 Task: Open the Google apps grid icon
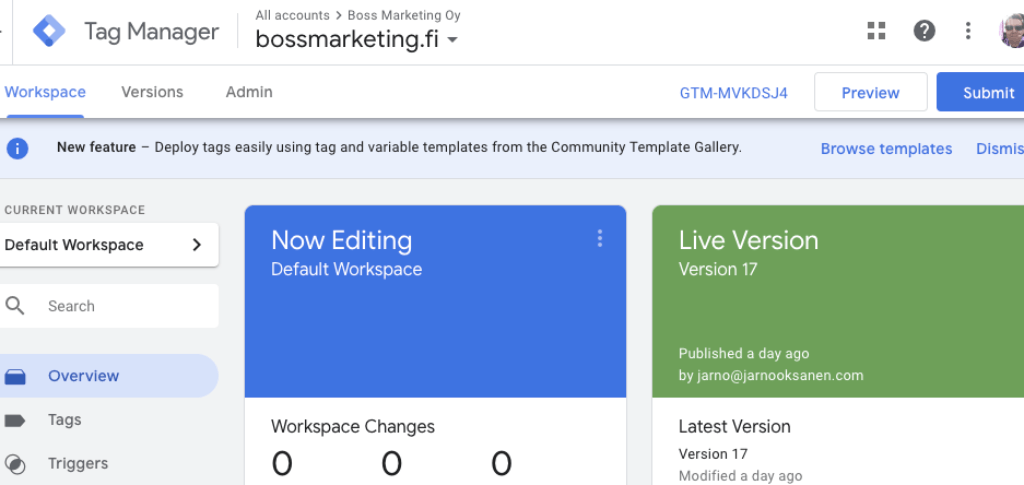tap(876, 31)
